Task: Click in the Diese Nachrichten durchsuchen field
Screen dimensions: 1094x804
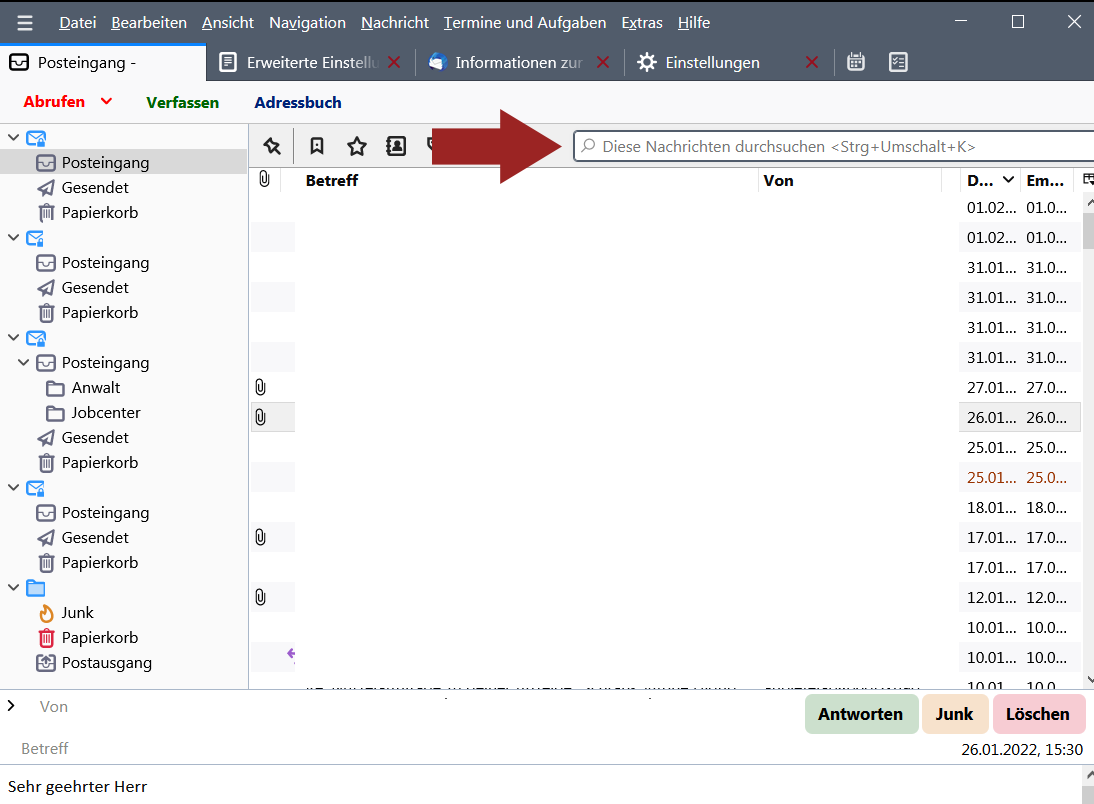Action: point(834,147)
